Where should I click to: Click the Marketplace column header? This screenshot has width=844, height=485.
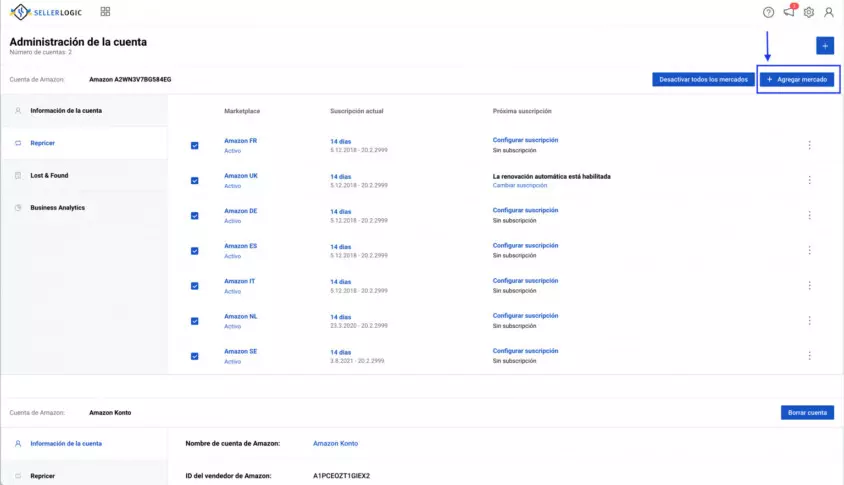click(x=242, y=111)
